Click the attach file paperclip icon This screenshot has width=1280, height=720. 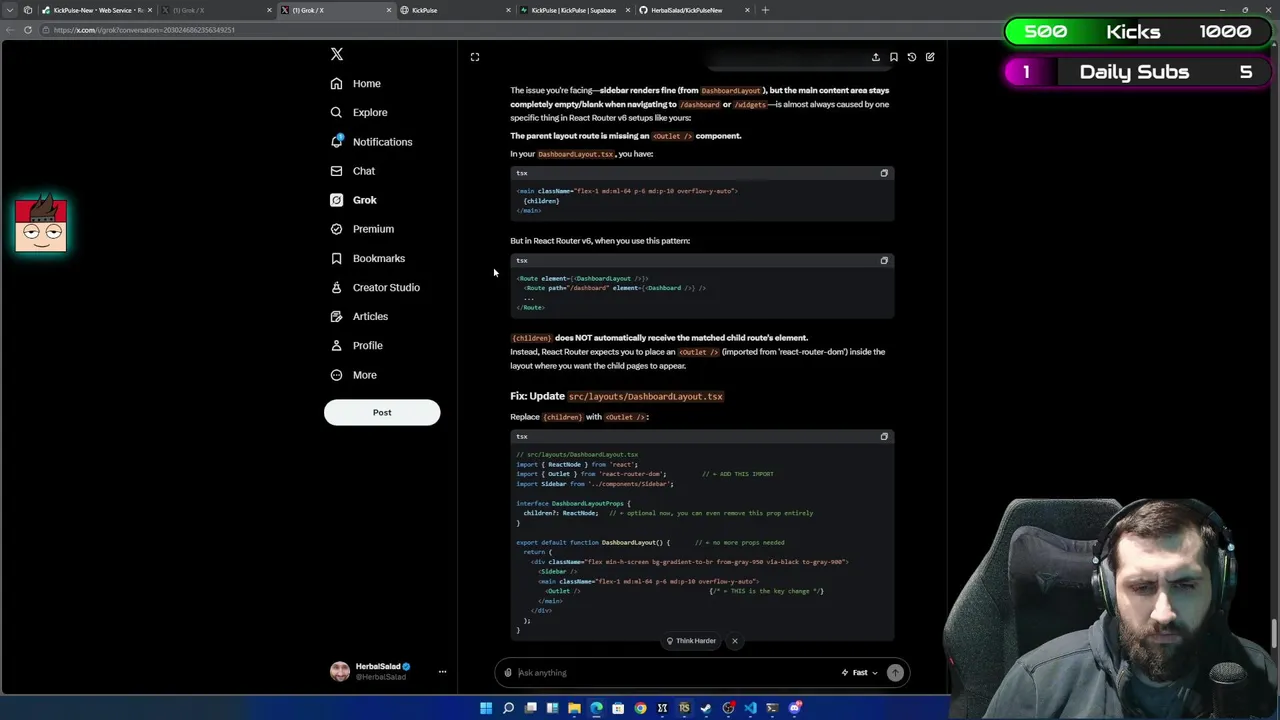tap(508, 673)
